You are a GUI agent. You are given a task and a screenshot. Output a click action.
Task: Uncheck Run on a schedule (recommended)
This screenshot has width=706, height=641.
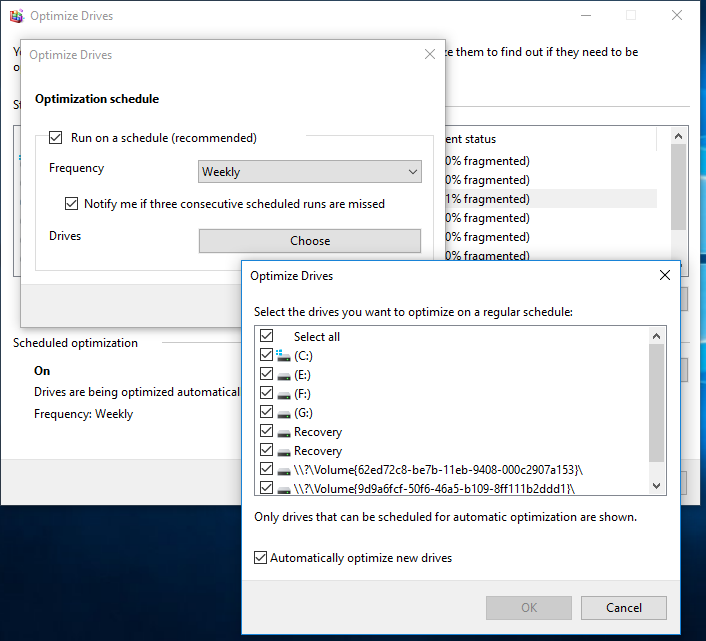(55, 138)
